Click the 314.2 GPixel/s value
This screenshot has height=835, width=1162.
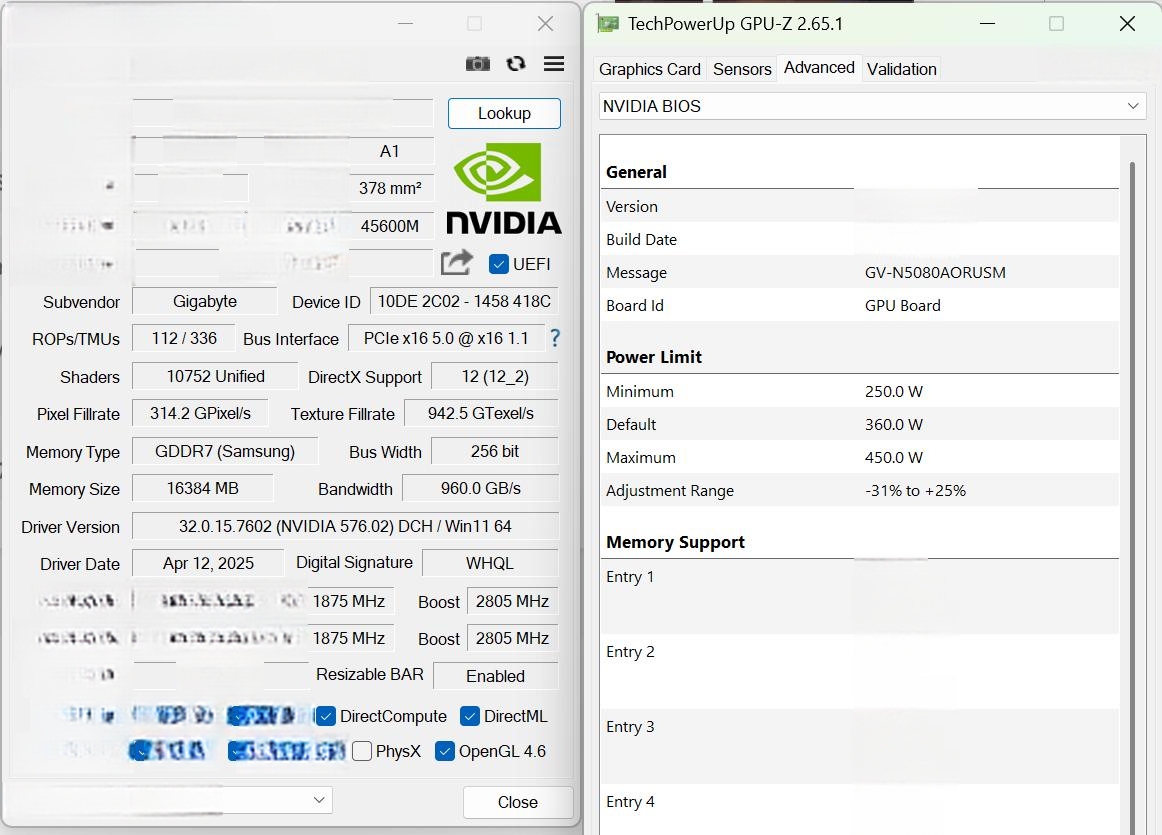[x=200, y=413]
